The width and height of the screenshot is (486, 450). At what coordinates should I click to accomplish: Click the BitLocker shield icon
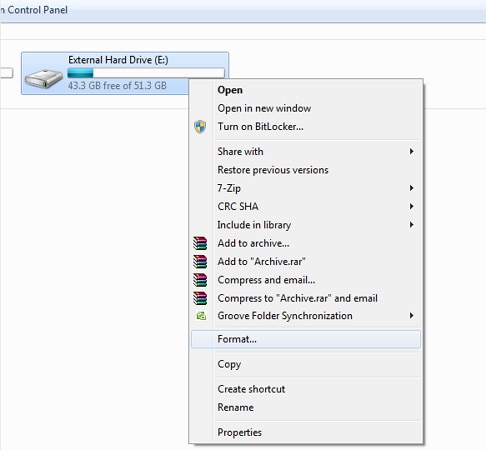click(x=200, y=127)
